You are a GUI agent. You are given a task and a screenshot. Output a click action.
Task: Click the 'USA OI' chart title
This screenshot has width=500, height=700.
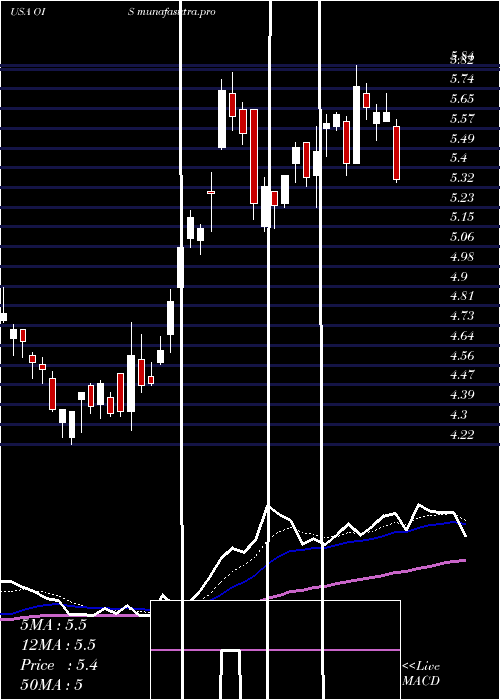pos(26,12)
